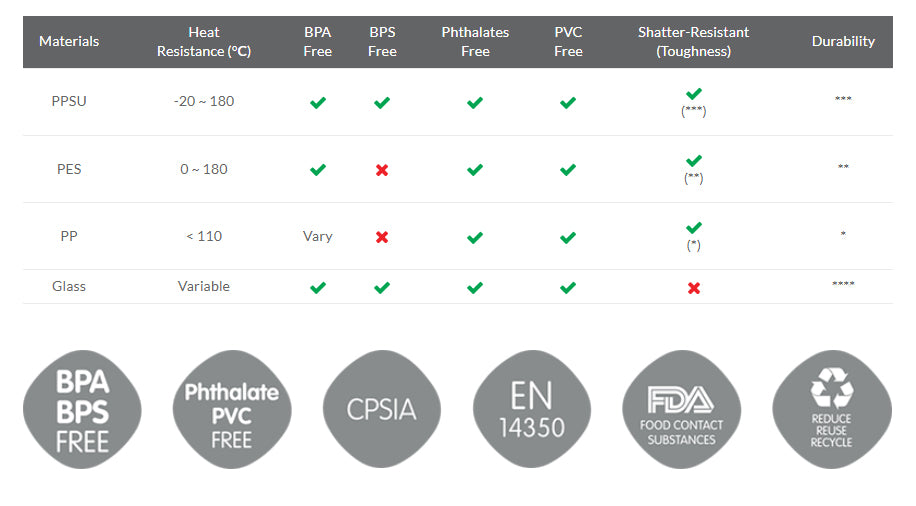The image size is (916, 506).
Task: Click the Glass material row label
Action: point(69,286)
